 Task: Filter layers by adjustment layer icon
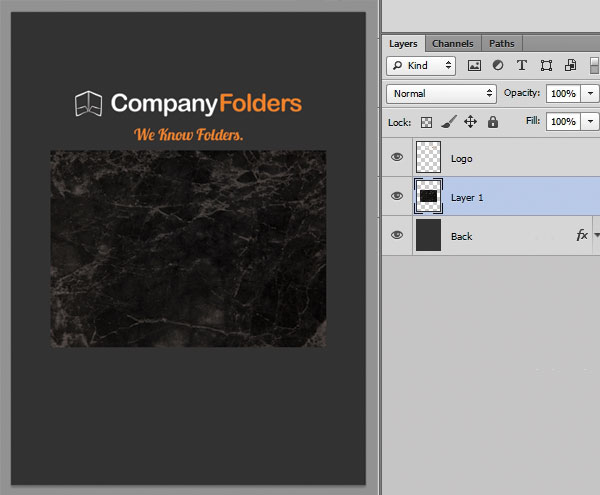pos(498,65)
